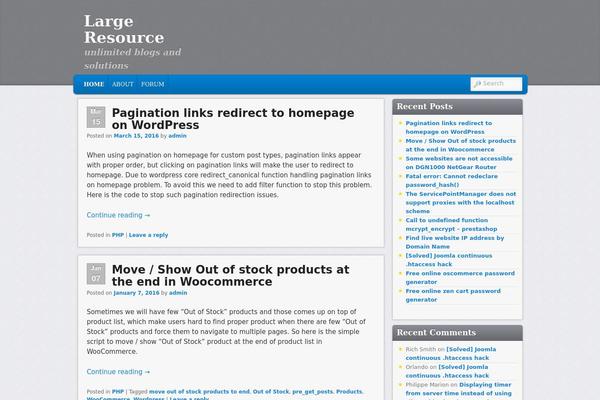Open the ABOUT menu item
This screenshot has width=600, height=400.
click(x=122, y=84)
